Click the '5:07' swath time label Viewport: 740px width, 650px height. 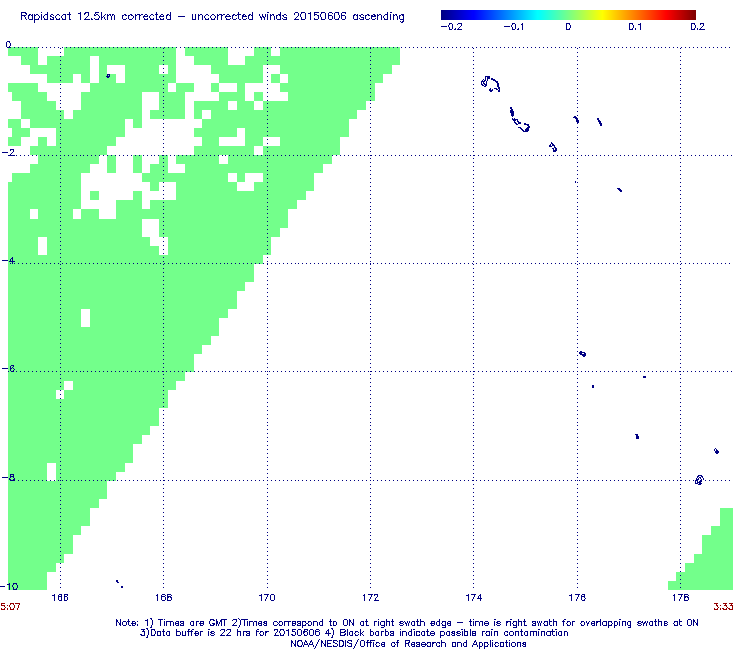point(10,607)
